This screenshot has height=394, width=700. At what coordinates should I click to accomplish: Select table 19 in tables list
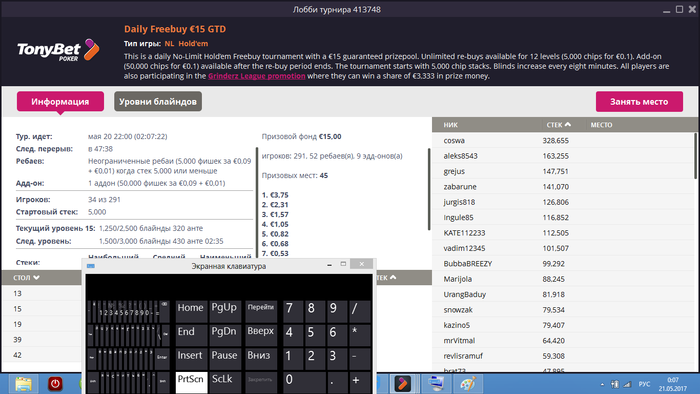click(x=42, y=324)
